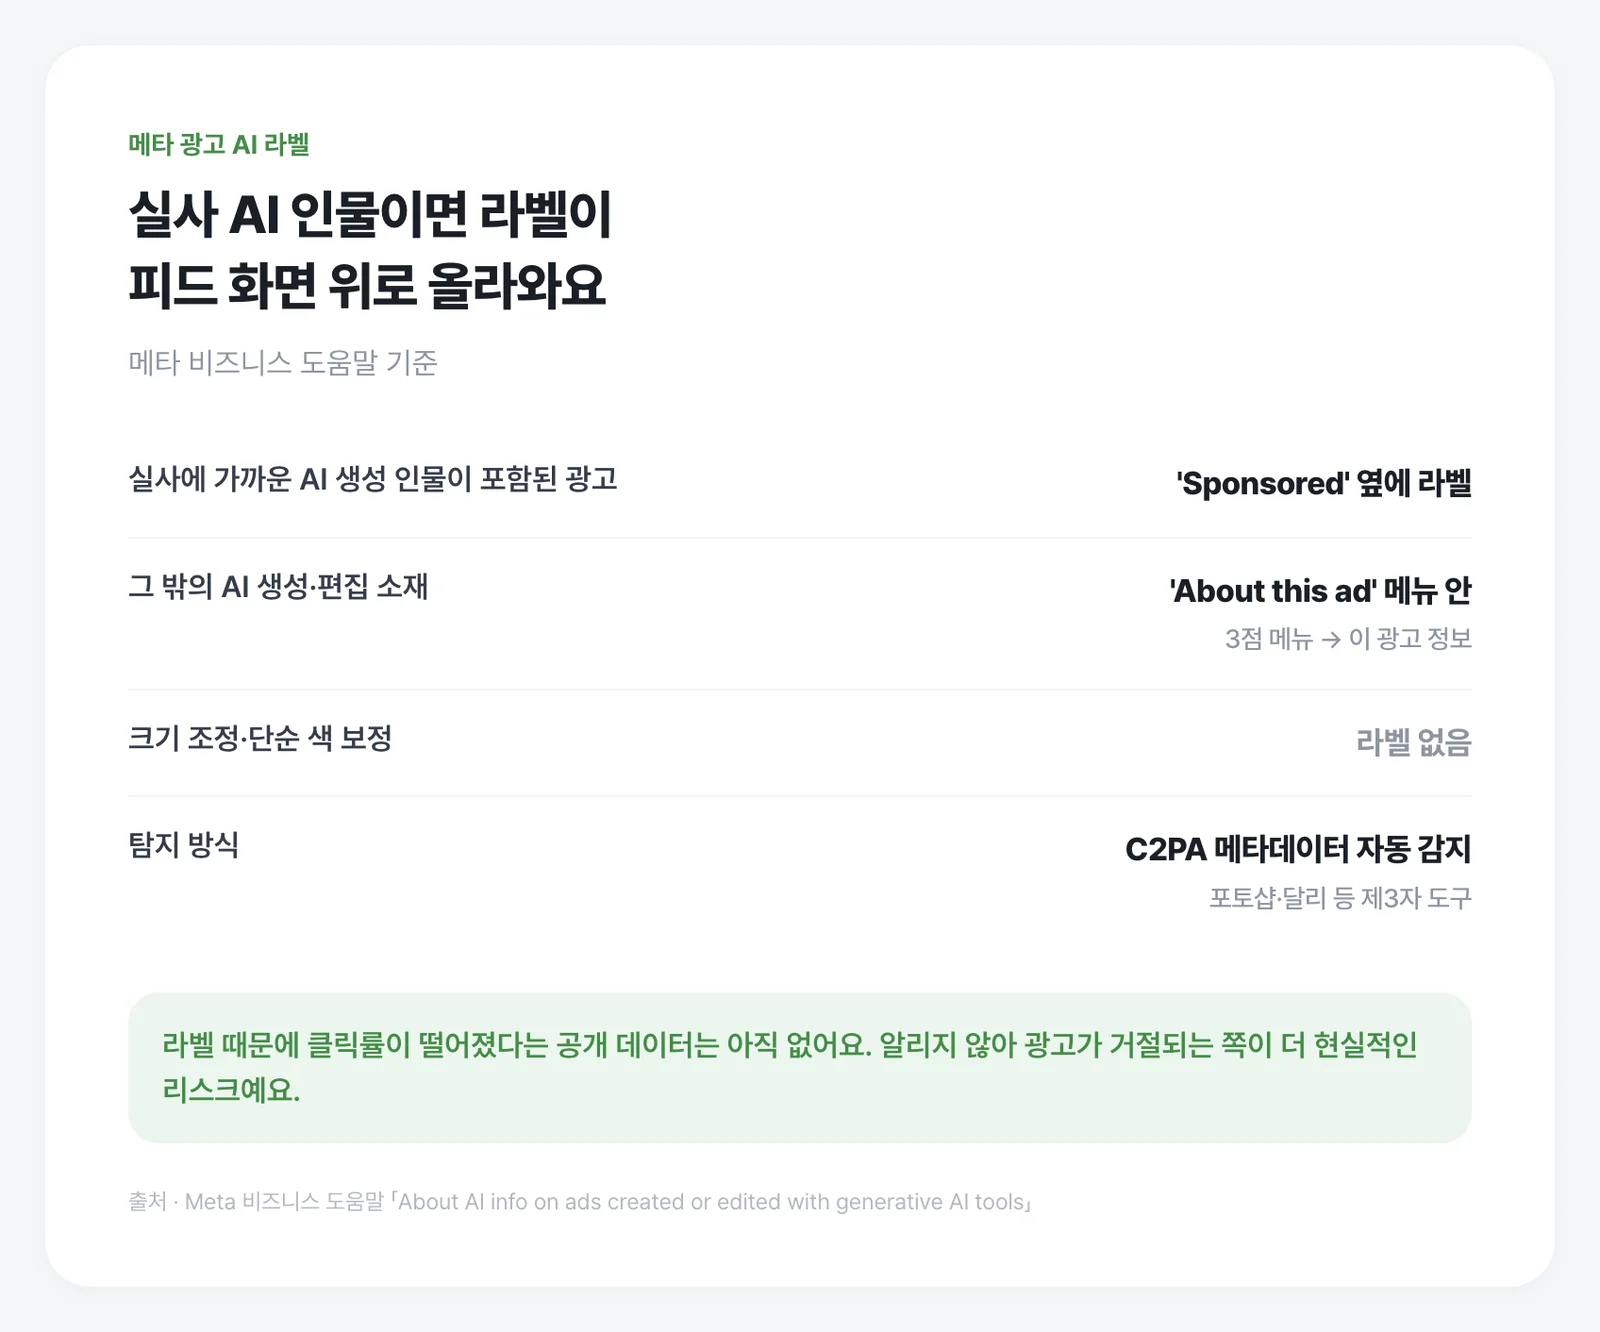Click '리스크예요.' text in the green callout
This screenshot has width=1600, height=1332.
231,1090
